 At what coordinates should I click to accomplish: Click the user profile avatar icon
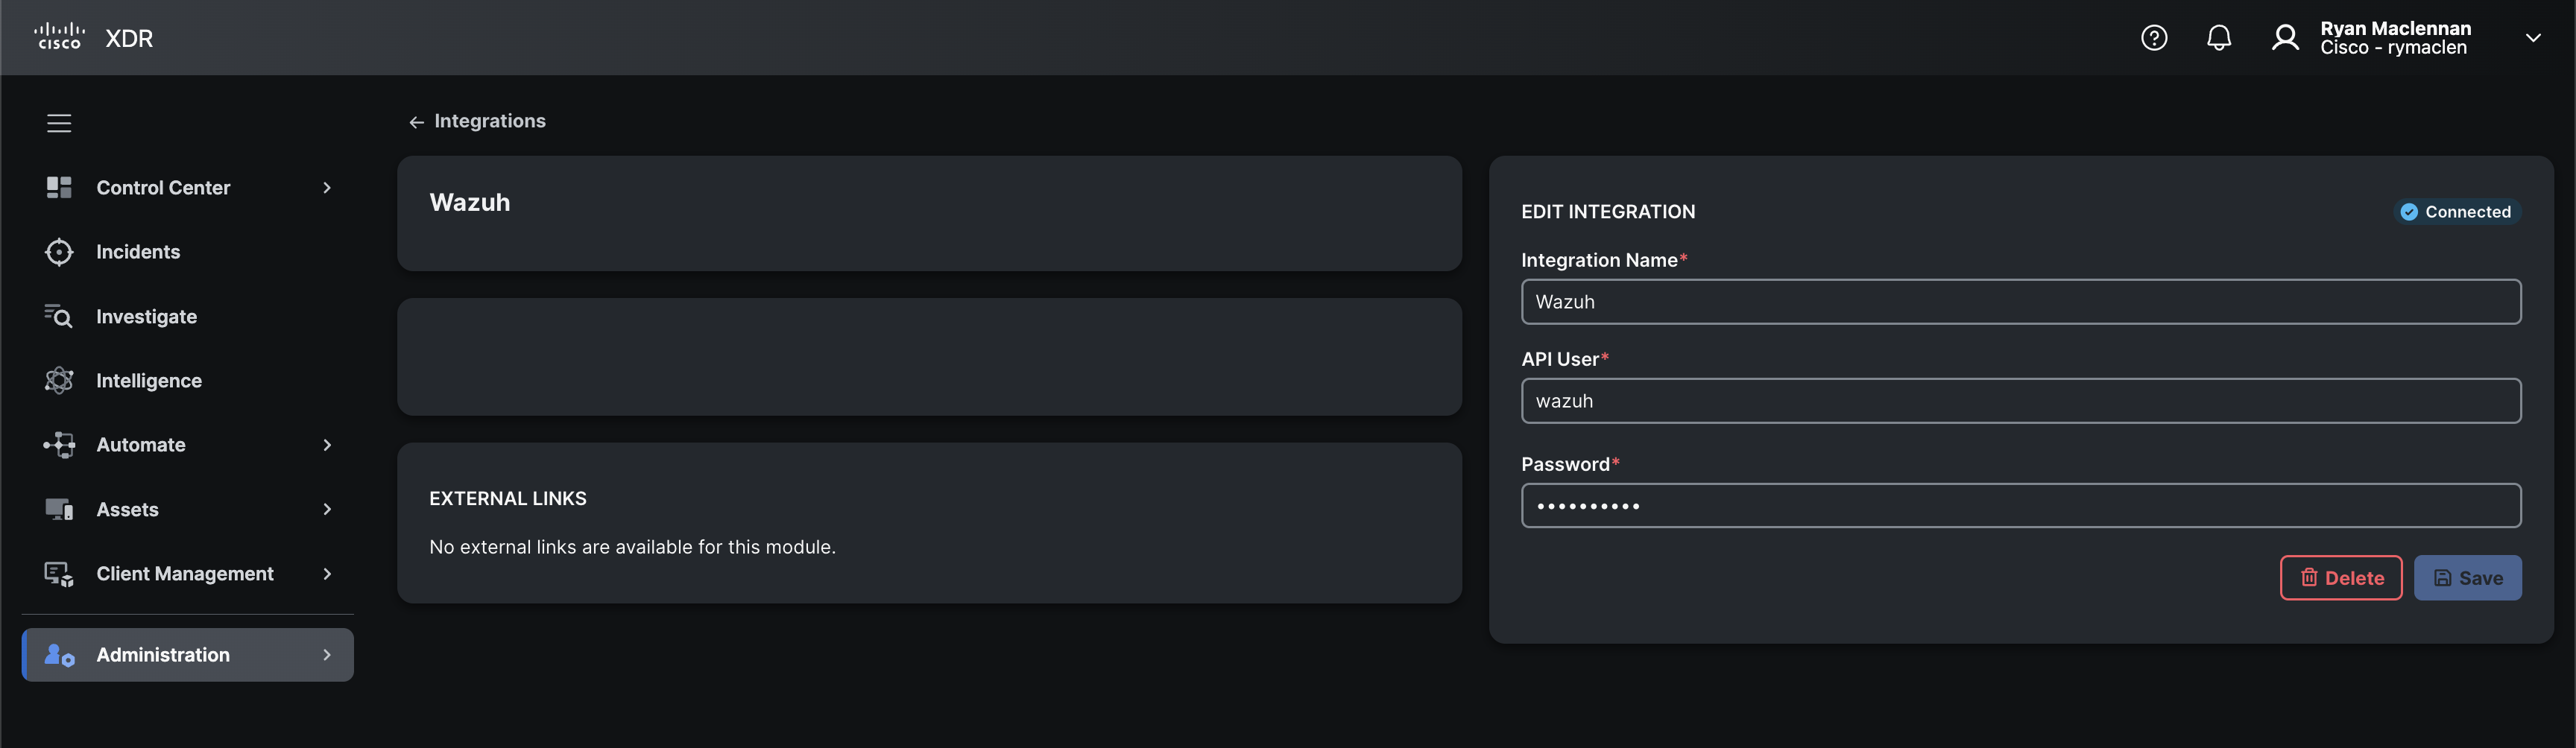click(x=2285, y=37)
